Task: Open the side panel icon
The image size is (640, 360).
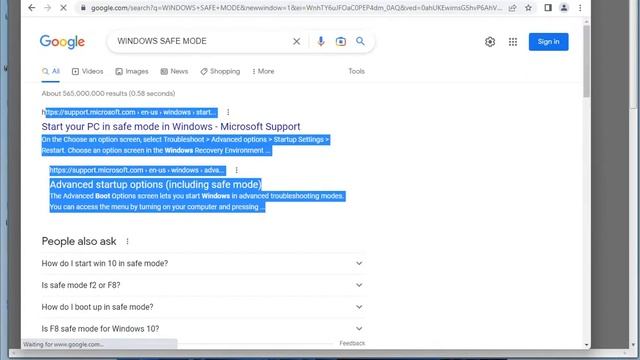Action: [x=548, y=8]
